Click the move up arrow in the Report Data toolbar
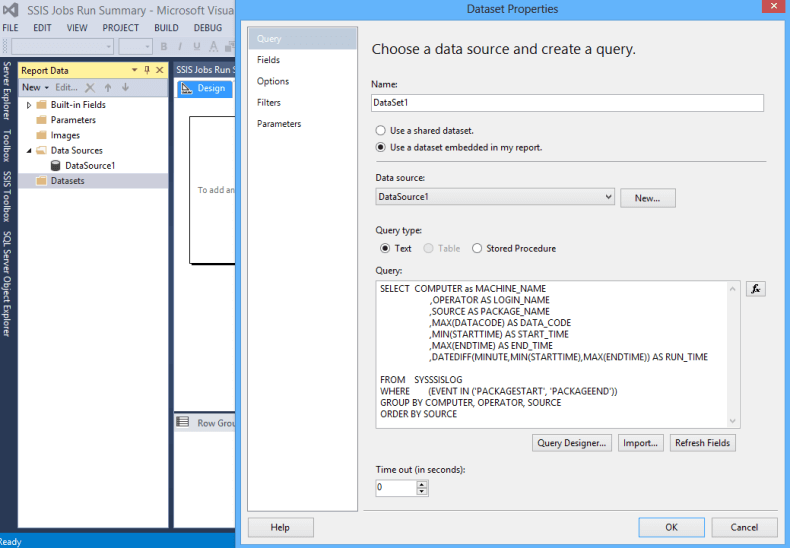The height and width of the screenshot is (548, 790). (x=108, y=88)
